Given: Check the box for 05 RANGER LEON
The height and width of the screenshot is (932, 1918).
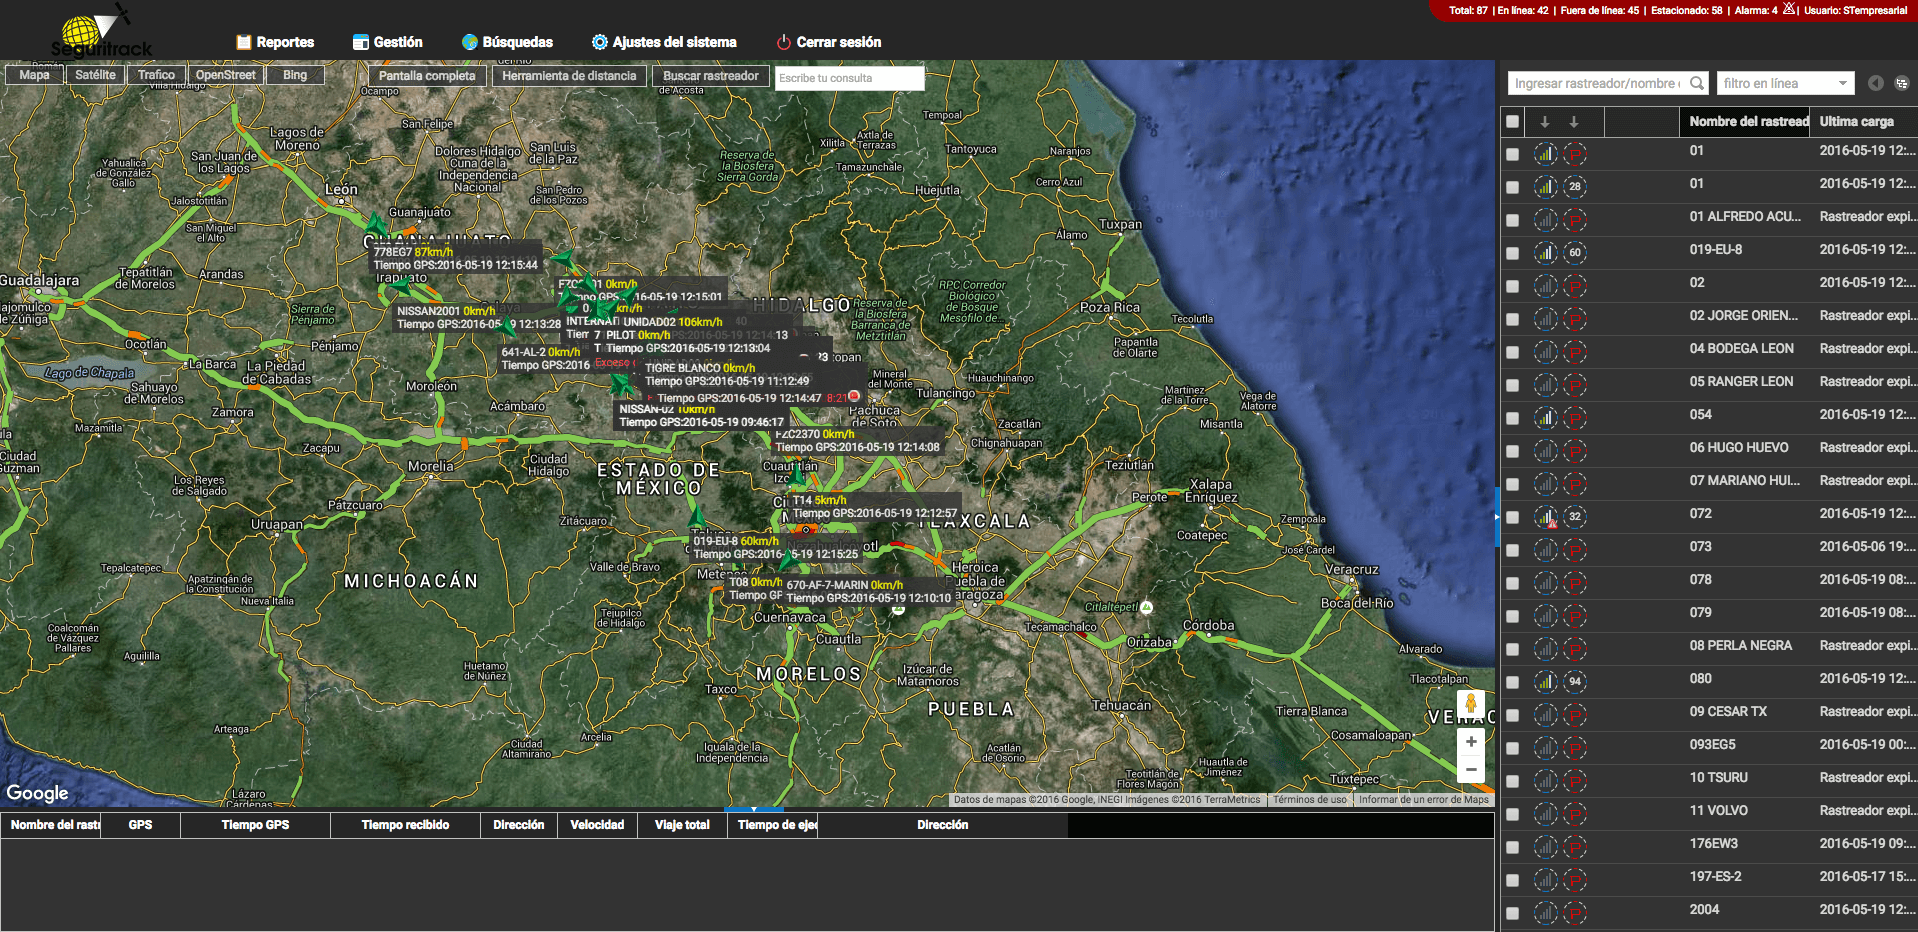Looking at the screenshot, I should 1513,385.
